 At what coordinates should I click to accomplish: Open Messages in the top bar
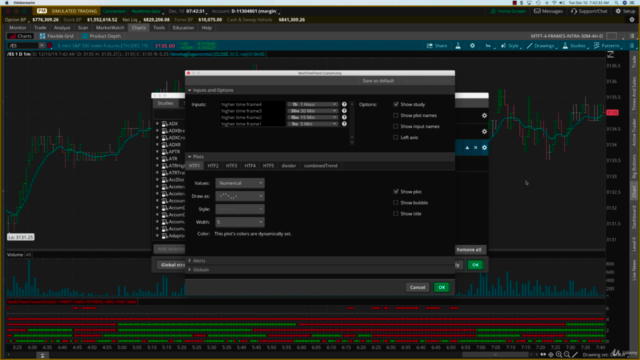[x=550, y=11]
